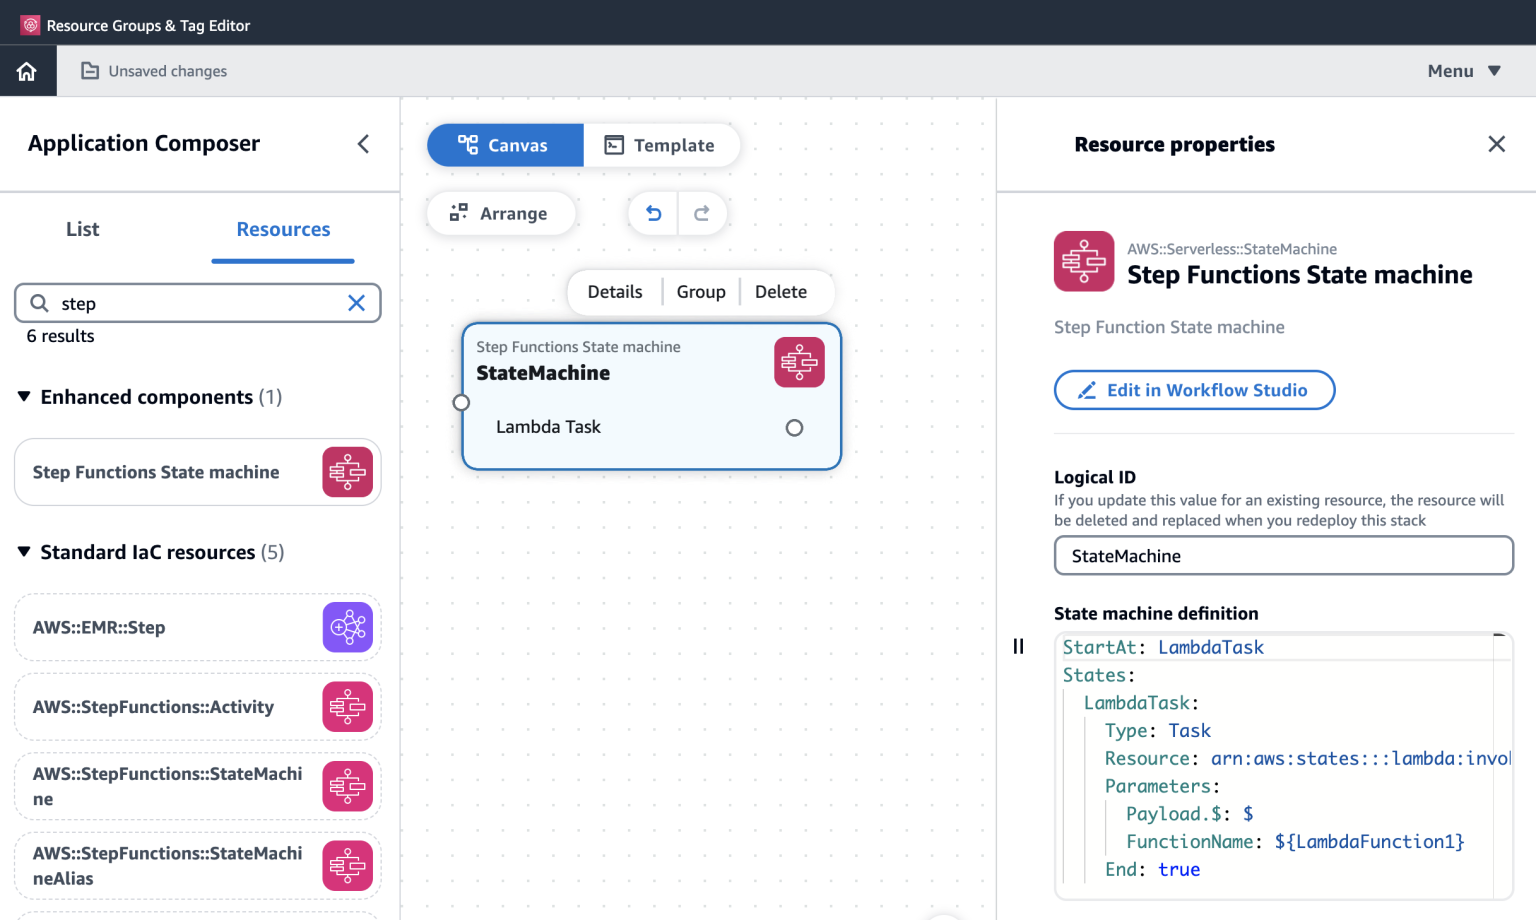Redo the canvas change
1536x920 pixels.
point(703,213)
